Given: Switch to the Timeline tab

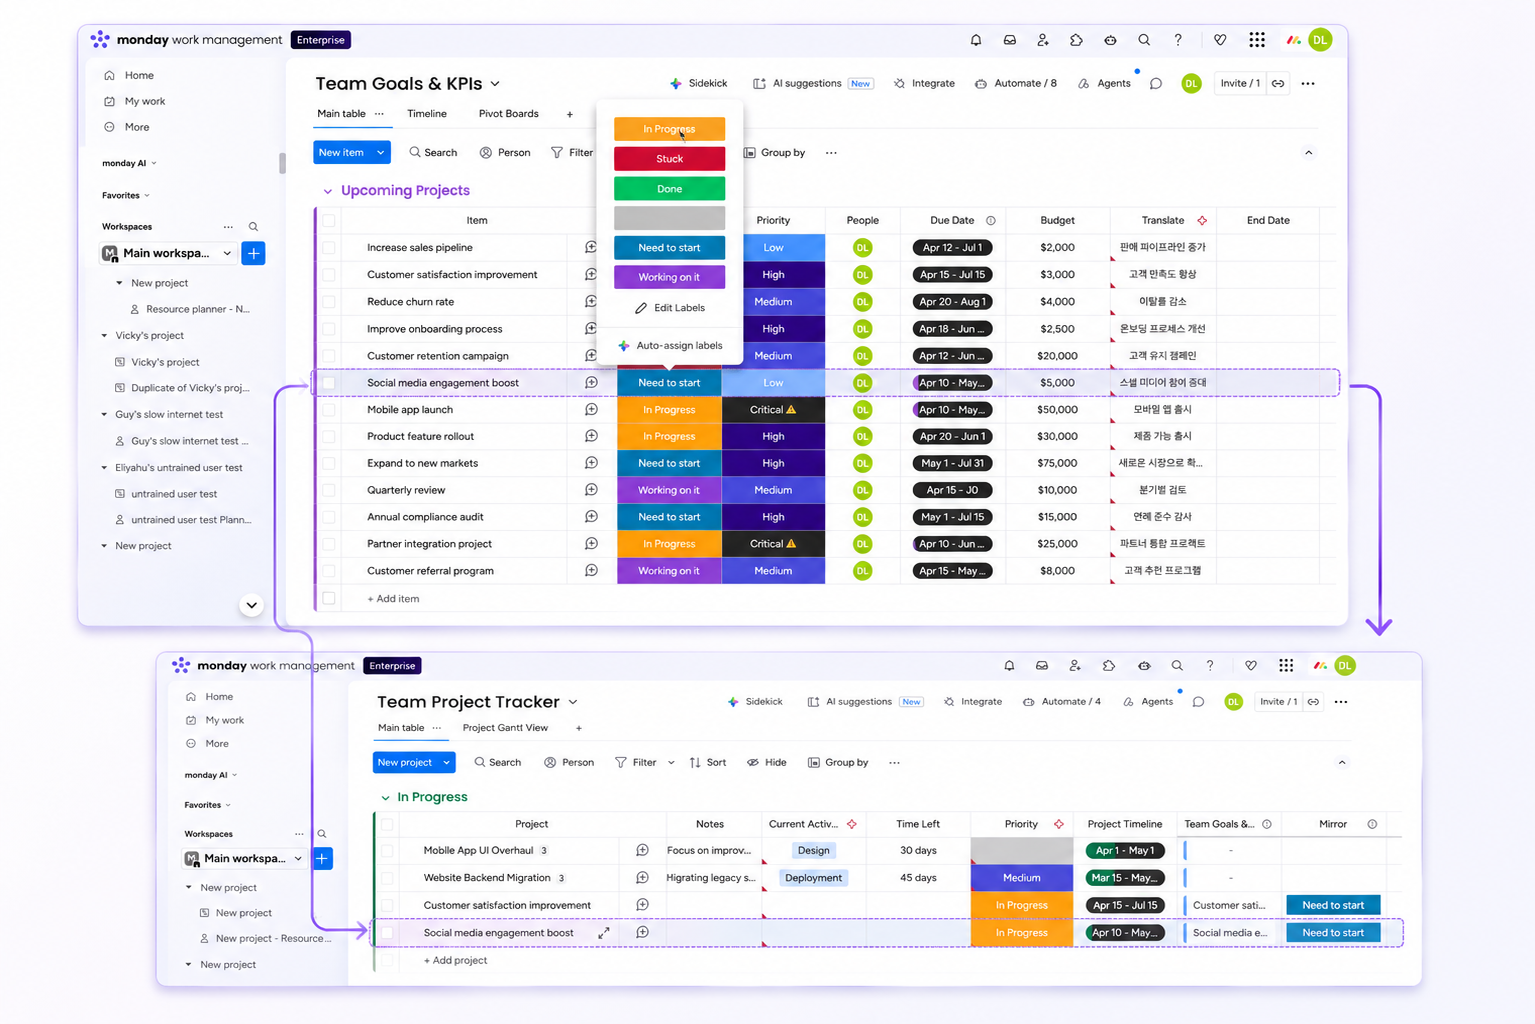Looking at the screenshot, I should coord(427,114).
